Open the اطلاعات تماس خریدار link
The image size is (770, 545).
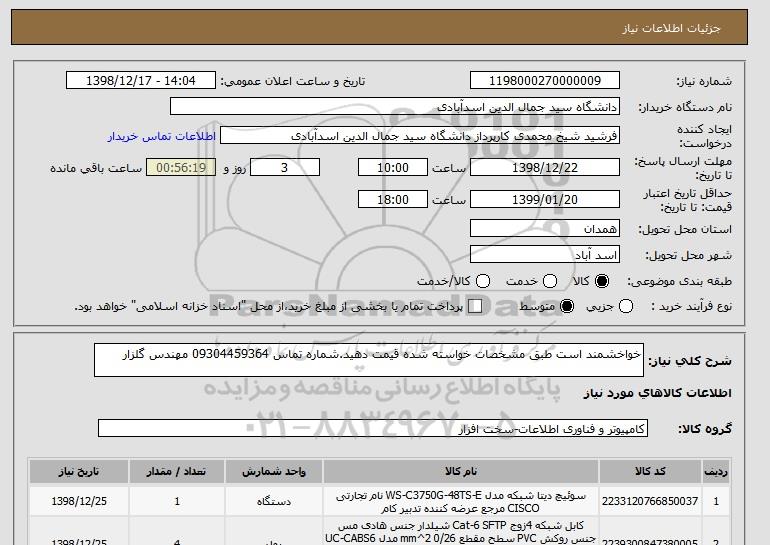tap(162, 136)
